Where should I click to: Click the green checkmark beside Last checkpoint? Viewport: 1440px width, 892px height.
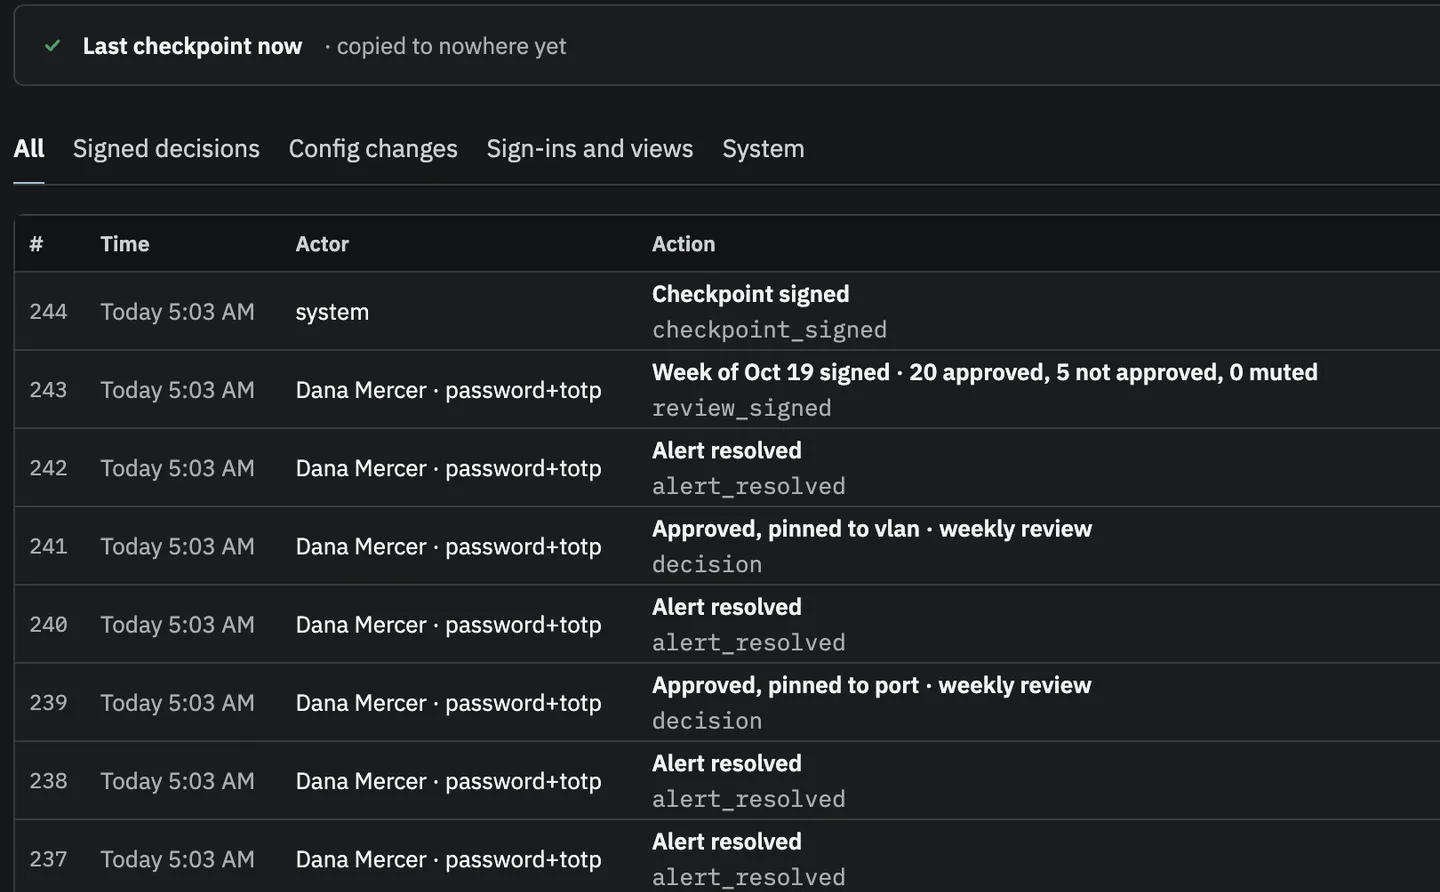[53, 46]
